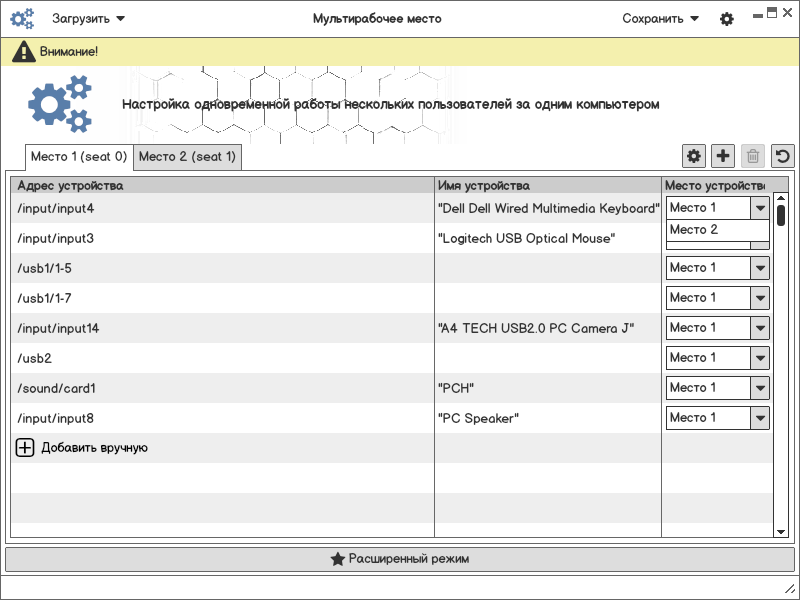
Task: Open the seat dropdown for /usb2
Action: pos(717,358)
